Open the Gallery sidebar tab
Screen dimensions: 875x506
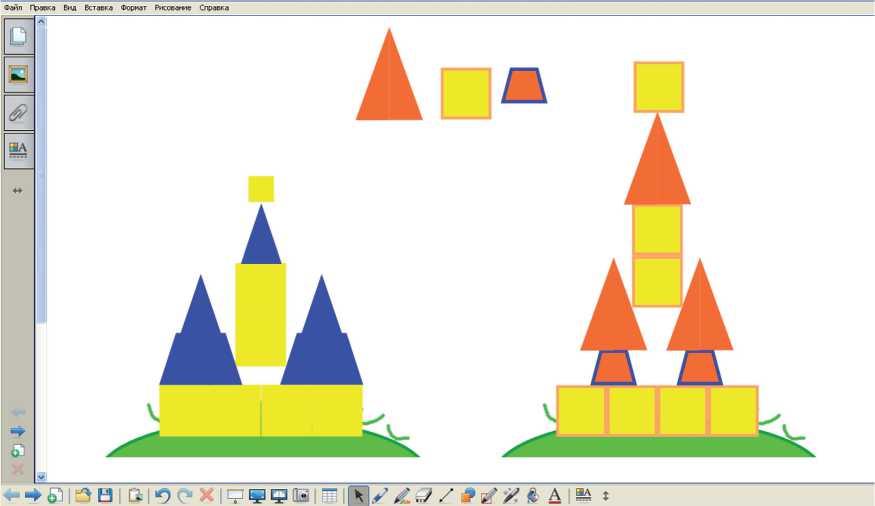[x=18, y=74]
